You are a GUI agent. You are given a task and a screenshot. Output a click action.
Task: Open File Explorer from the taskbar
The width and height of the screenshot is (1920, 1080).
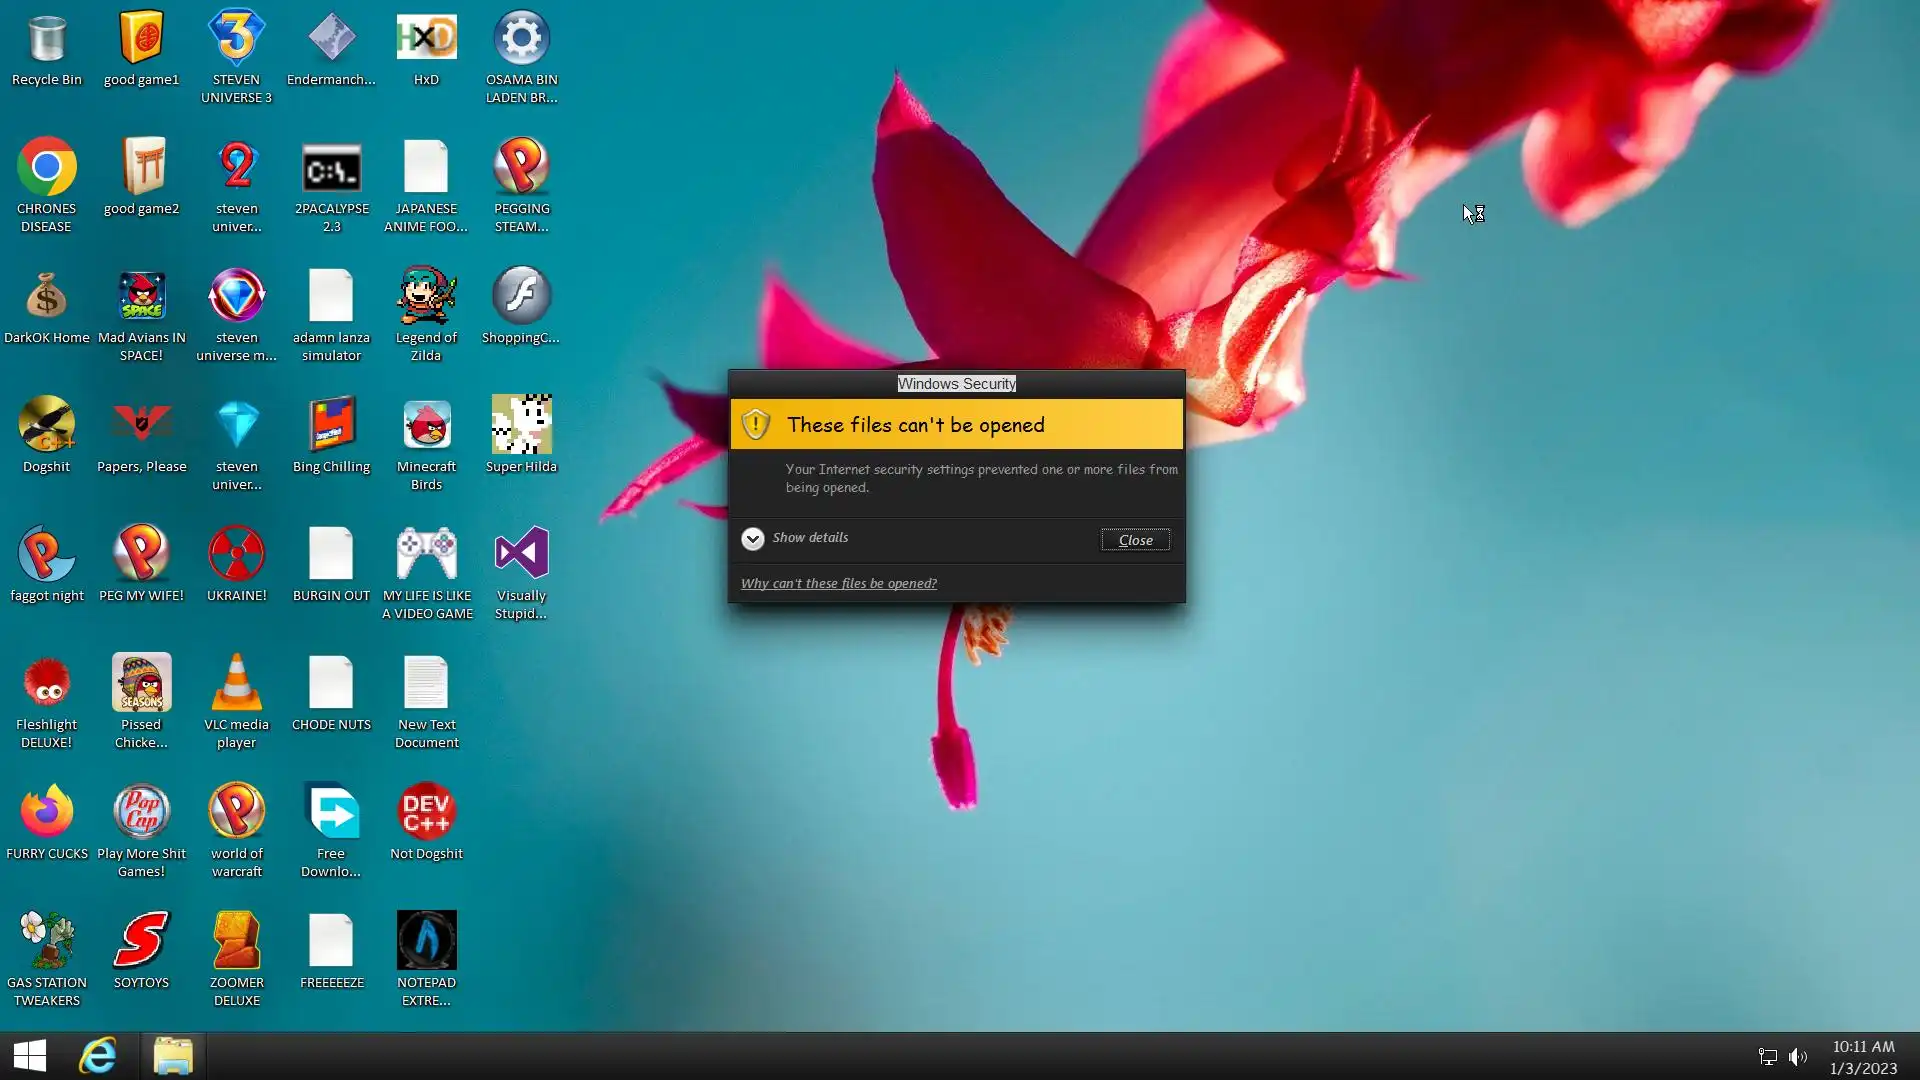(172, 1056)
